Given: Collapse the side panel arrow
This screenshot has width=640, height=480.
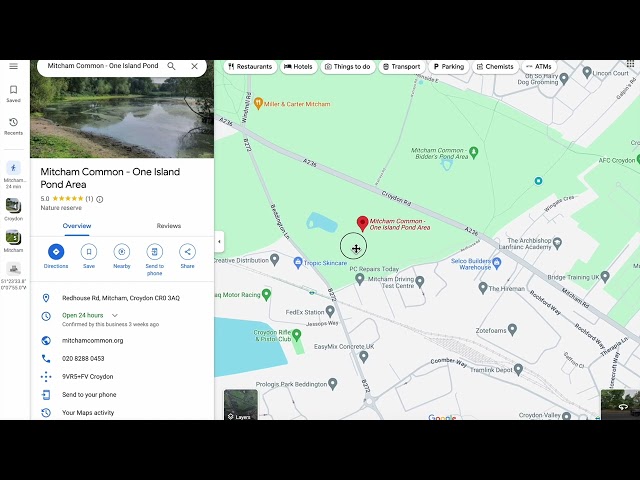Looking at the screenshot, I should click(219, 242).
